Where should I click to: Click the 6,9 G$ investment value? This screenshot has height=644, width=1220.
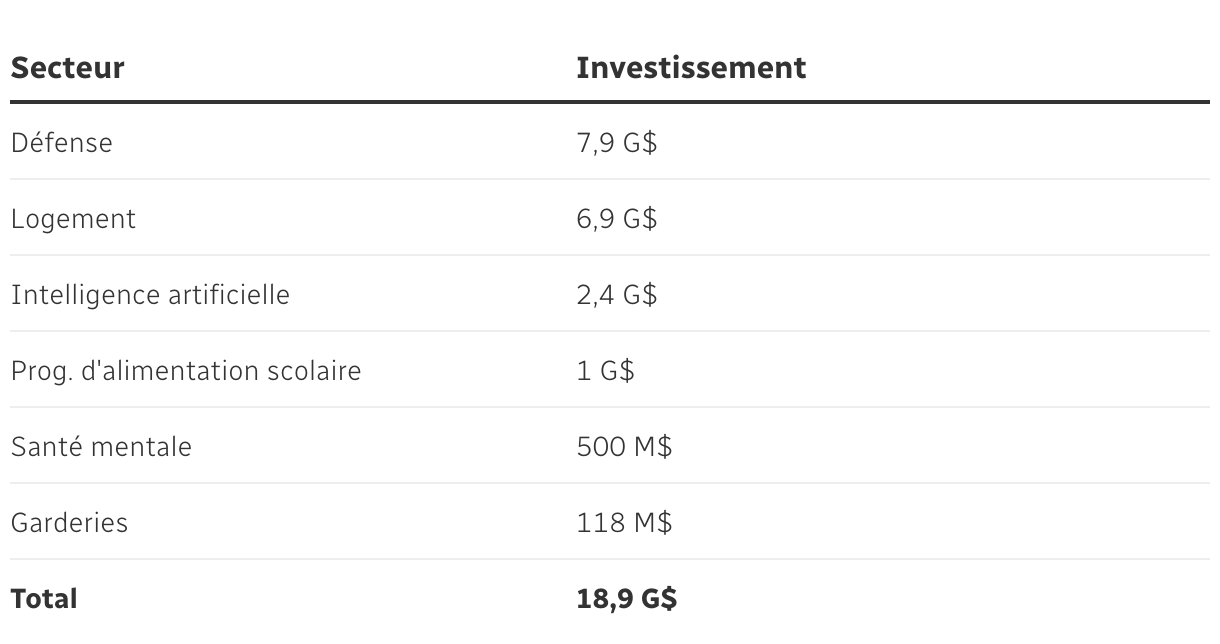pos(617,219)
